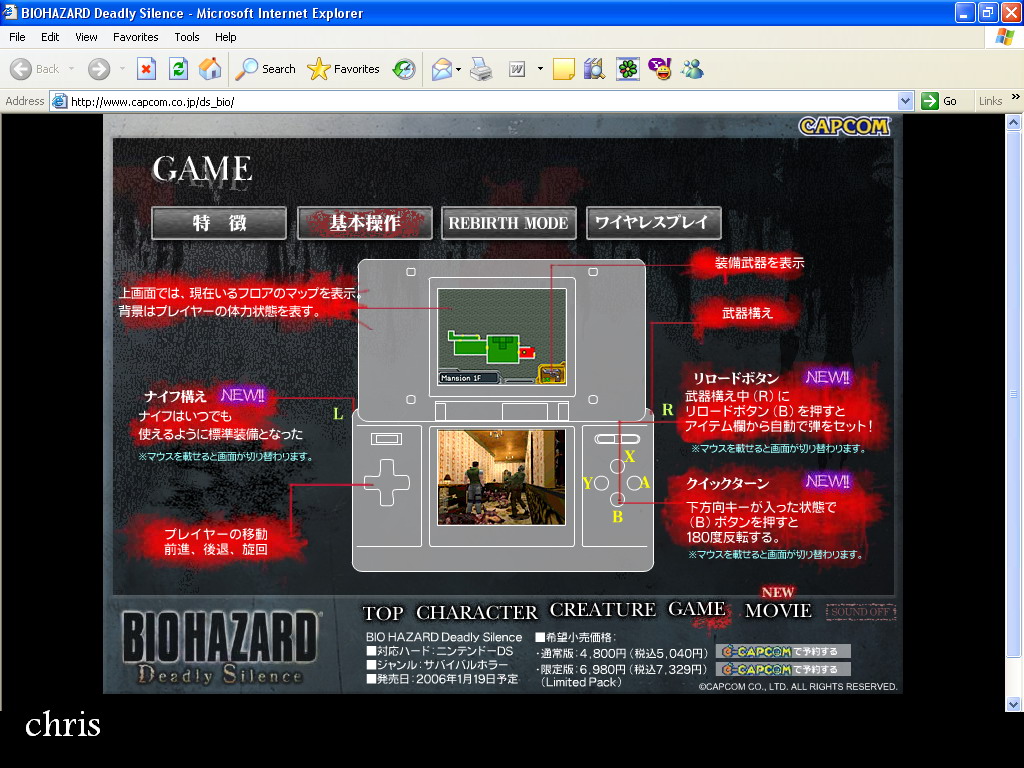
Task: Toggle the SOUND OFF control
Action: point(862,612)
